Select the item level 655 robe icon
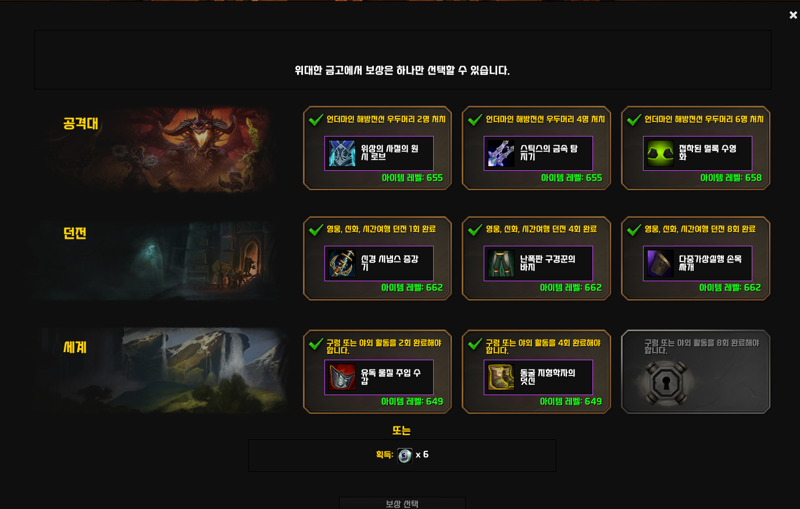 point(341,153)
